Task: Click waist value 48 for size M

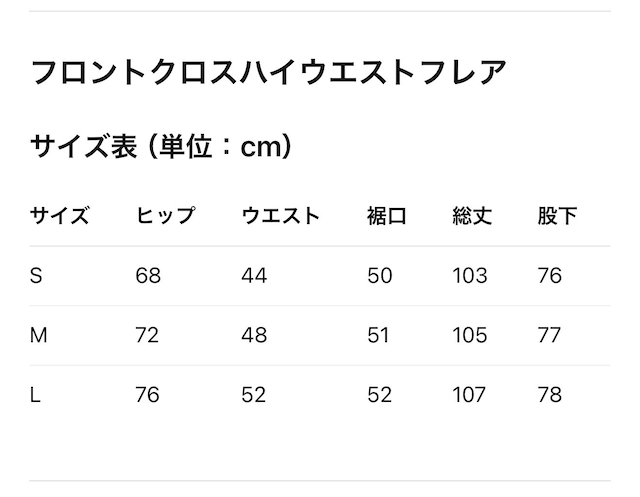Action: click(254, 336)
